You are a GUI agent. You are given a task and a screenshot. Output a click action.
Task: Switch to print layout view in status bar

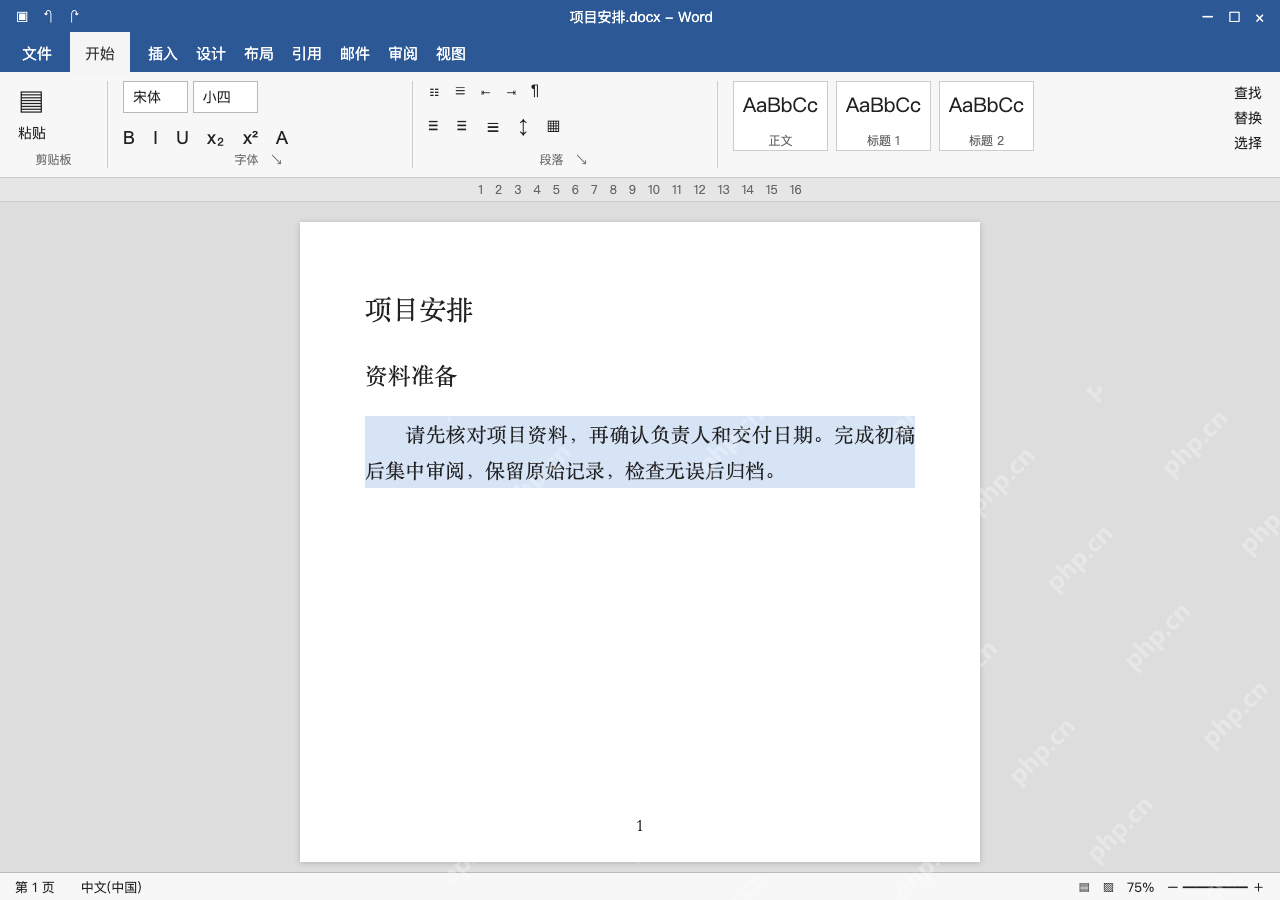point(1084,887)
